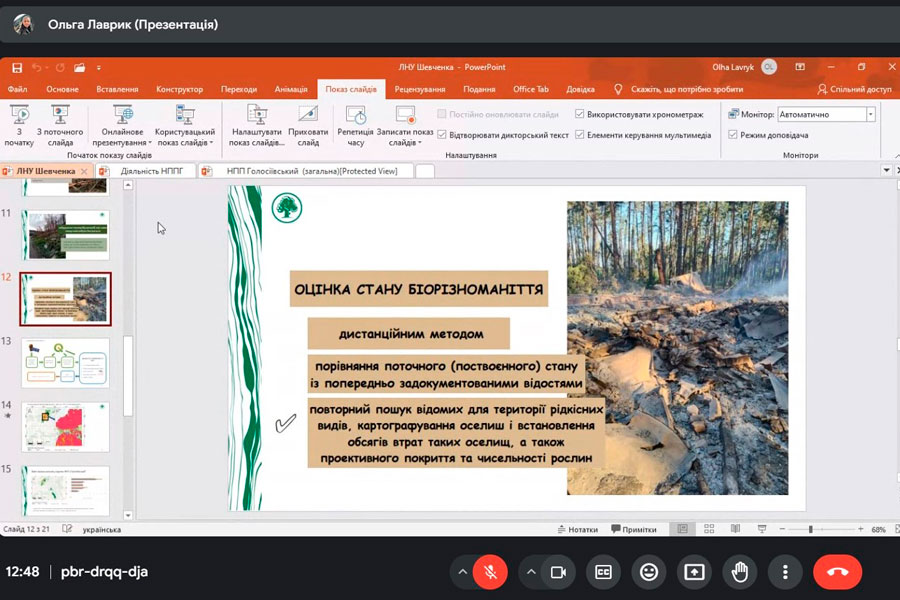Open the Монітор dropdown set to Автоматично
Viewport: 900px width, 600px height.
826,115
